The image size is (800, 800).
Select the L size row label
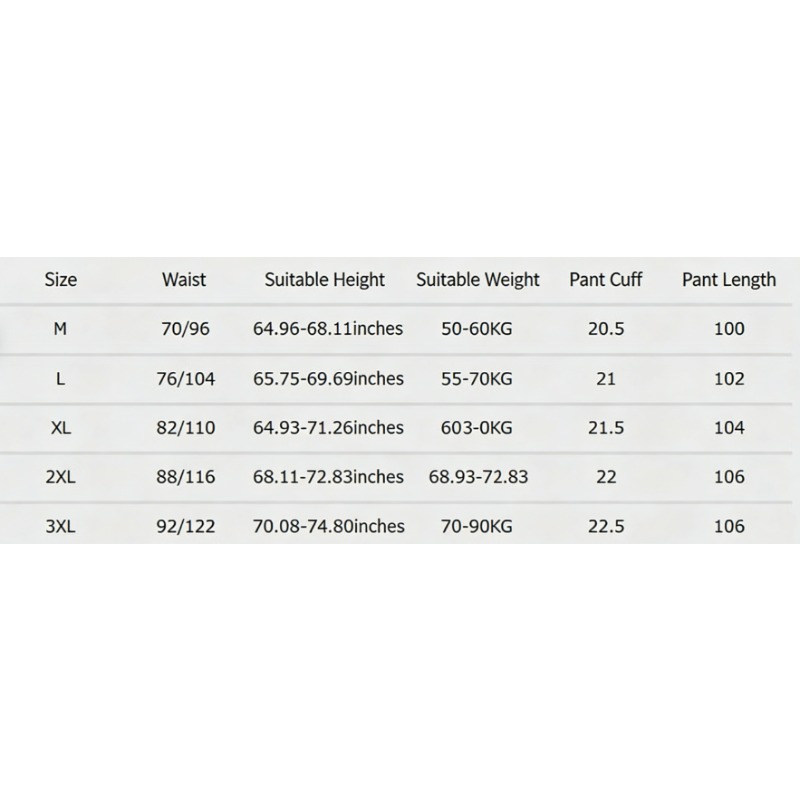(60, 379)
